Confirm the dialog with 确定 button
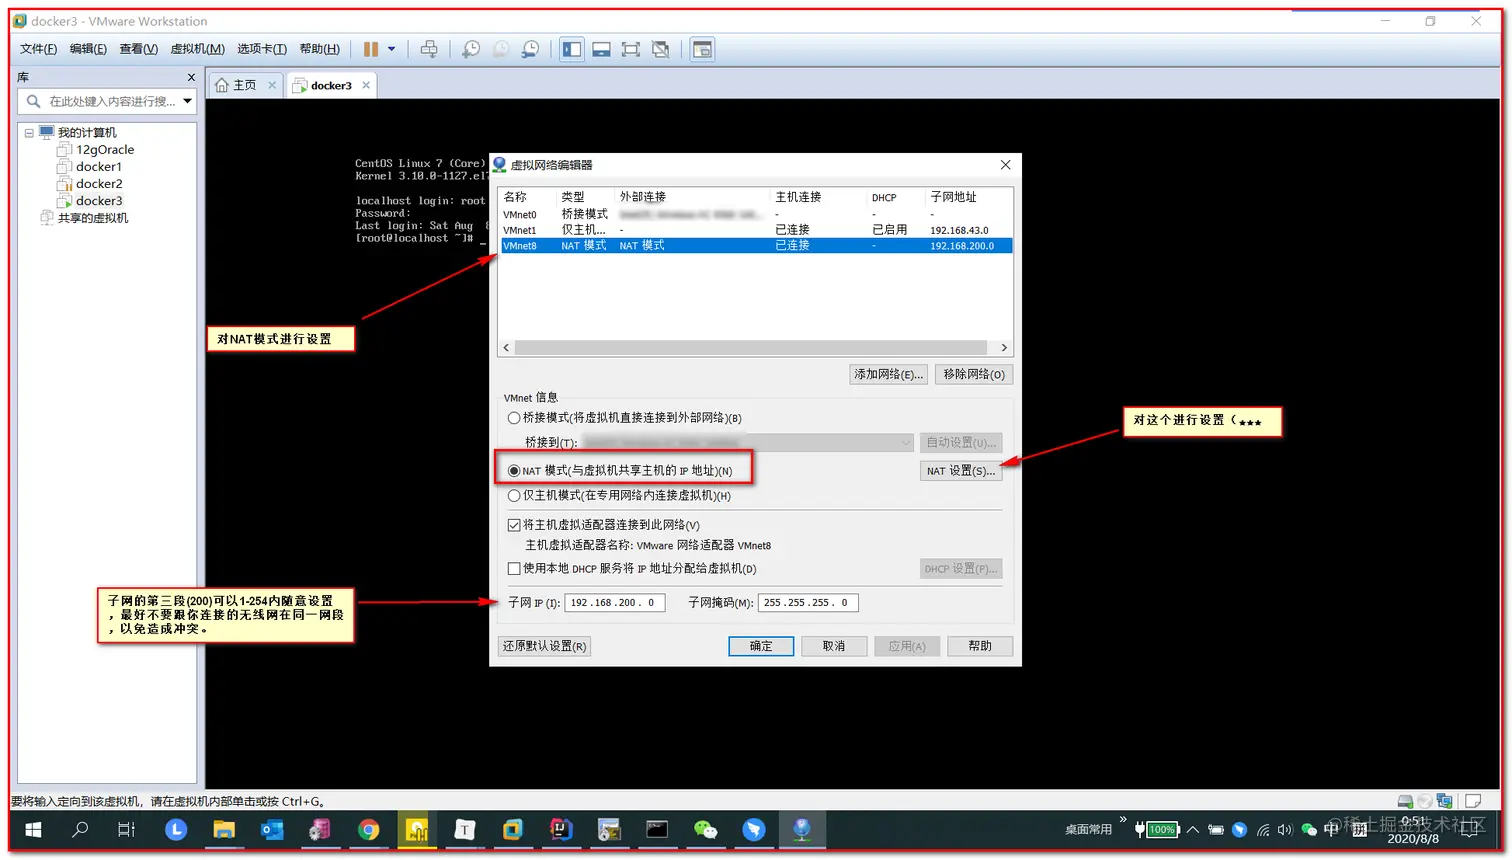 coord(761,646)
